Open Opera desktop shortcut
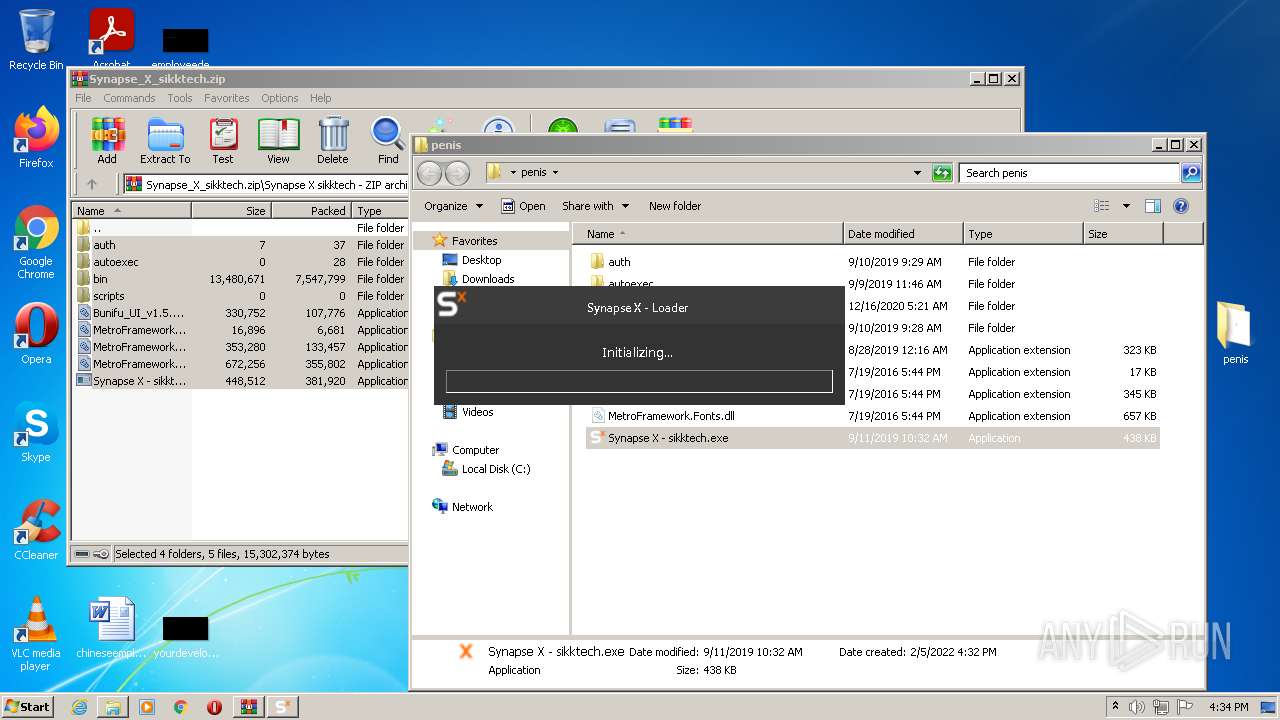1280x720 pixels. point(36,334)
